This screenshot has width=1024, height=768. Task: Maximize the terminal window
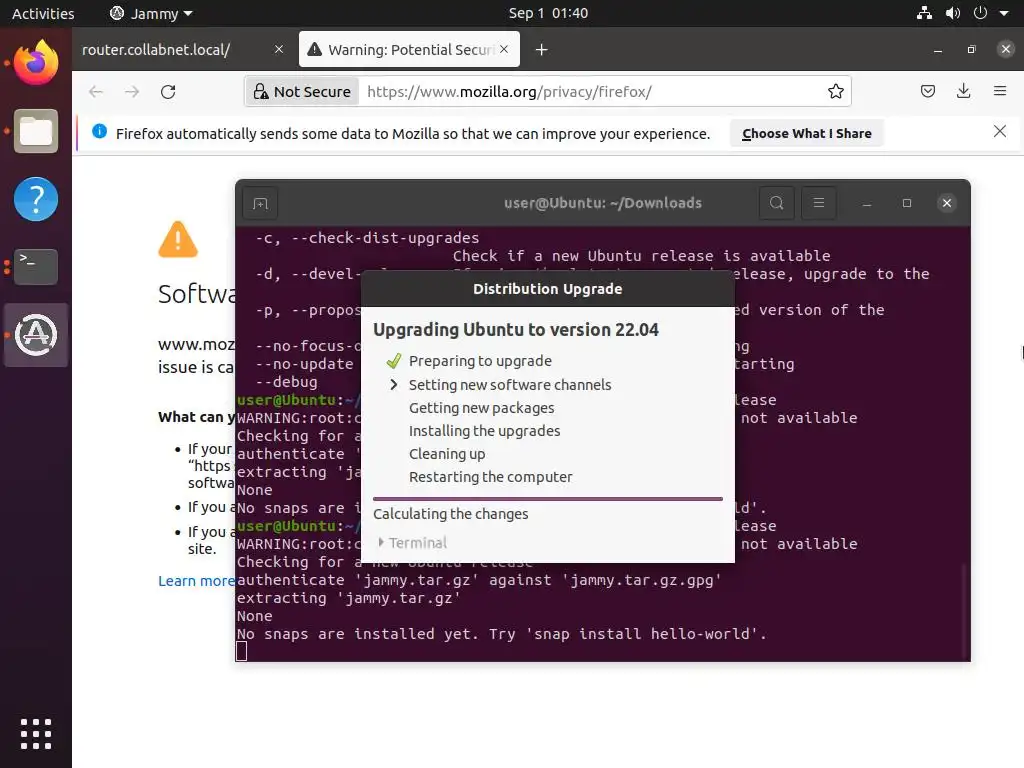(x=906, y=203)
